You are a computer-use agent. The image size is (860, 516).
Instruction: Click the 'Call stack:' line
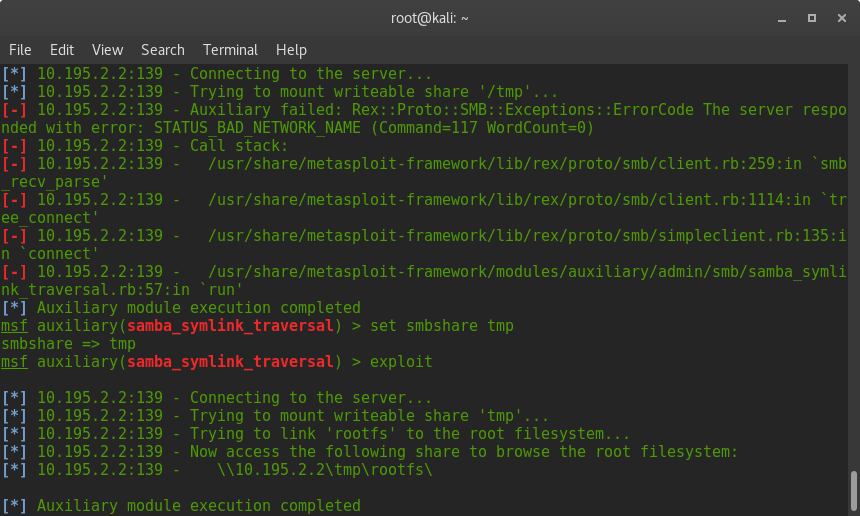[145, 146]
